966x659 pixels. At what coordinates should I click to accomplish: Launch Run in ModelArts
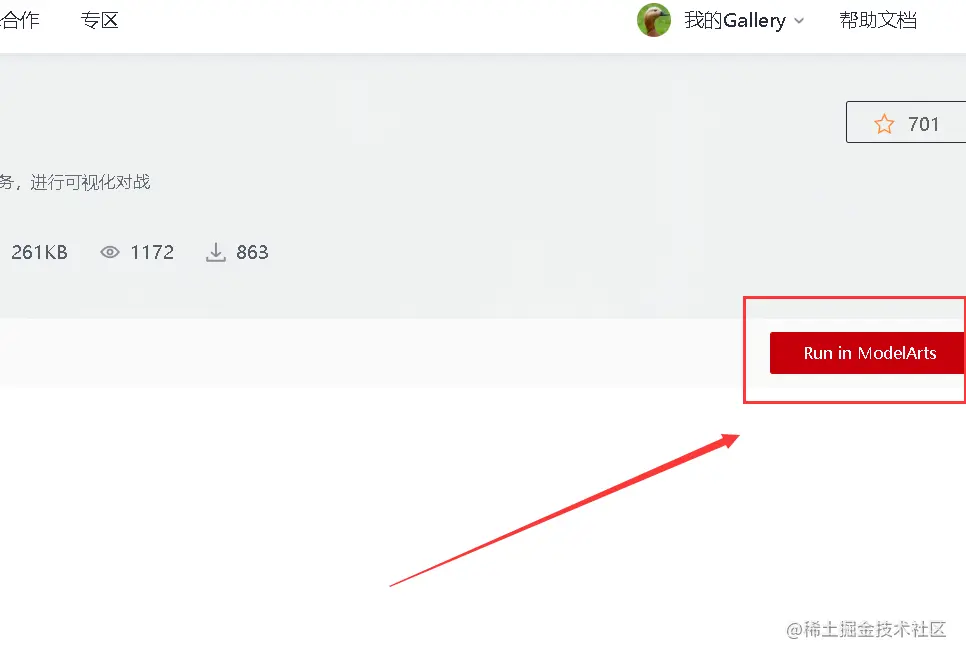pos(867,353)
